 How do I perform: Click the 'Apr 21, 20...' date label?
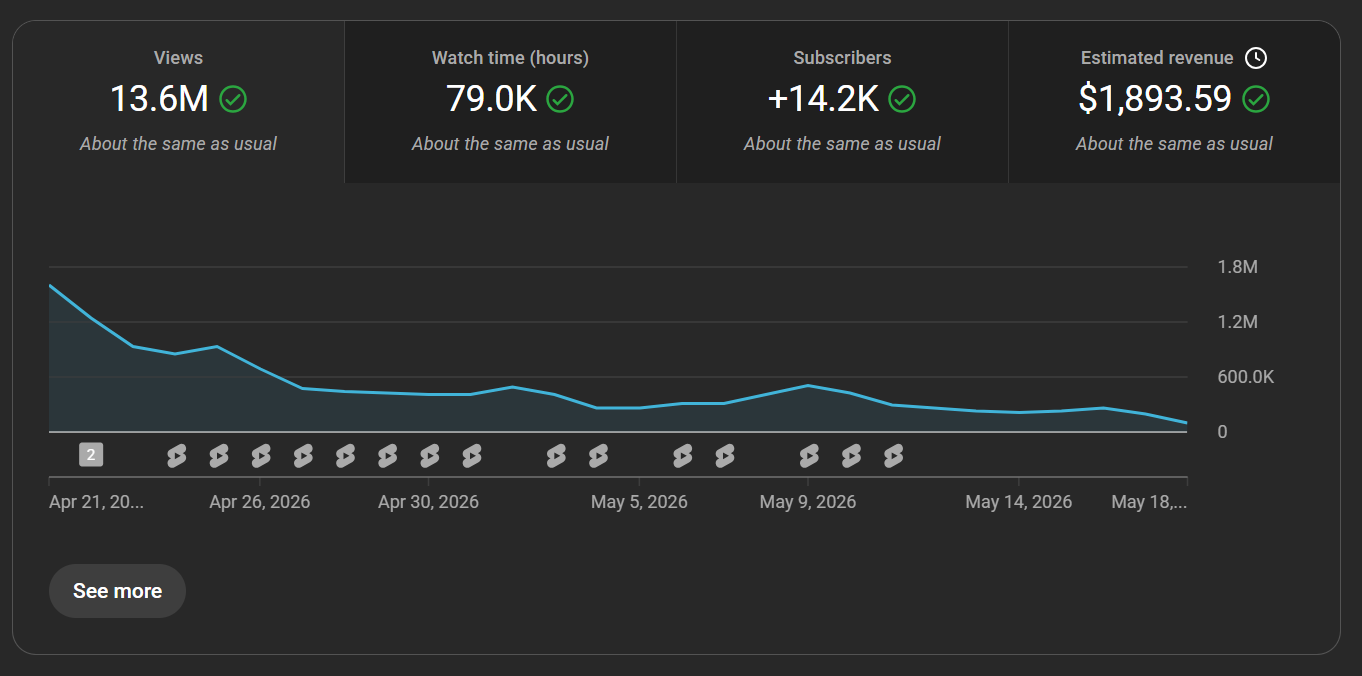(96, 502)
